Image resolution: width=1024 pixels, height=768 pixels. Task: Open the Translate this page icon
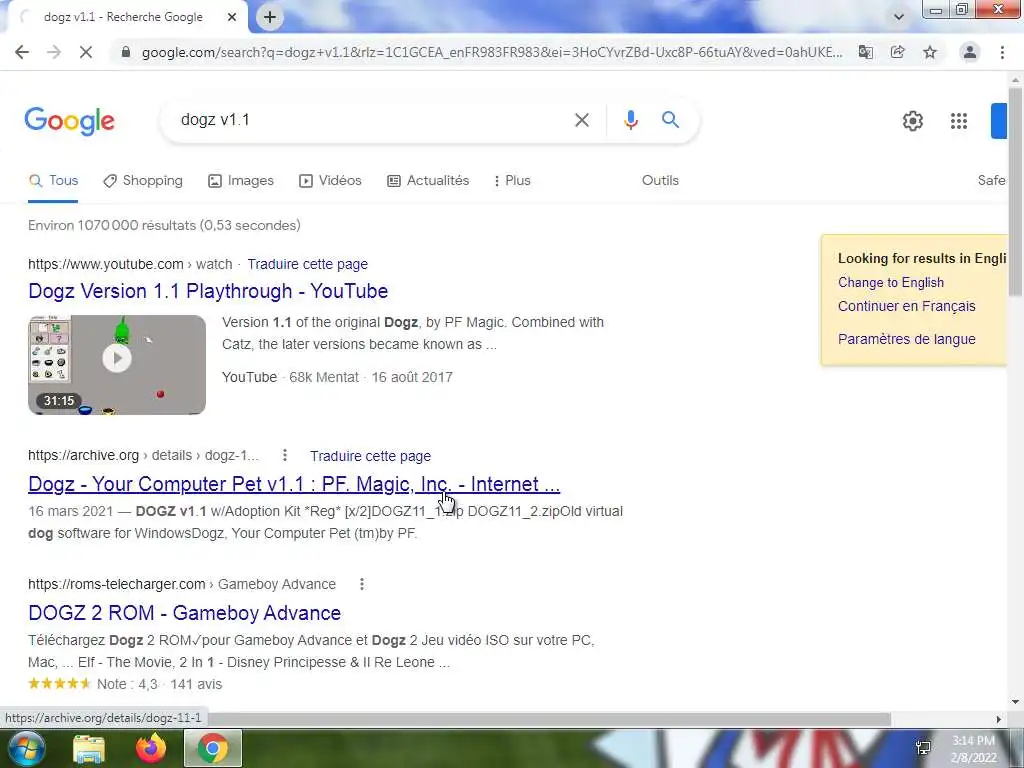(866, 52)
